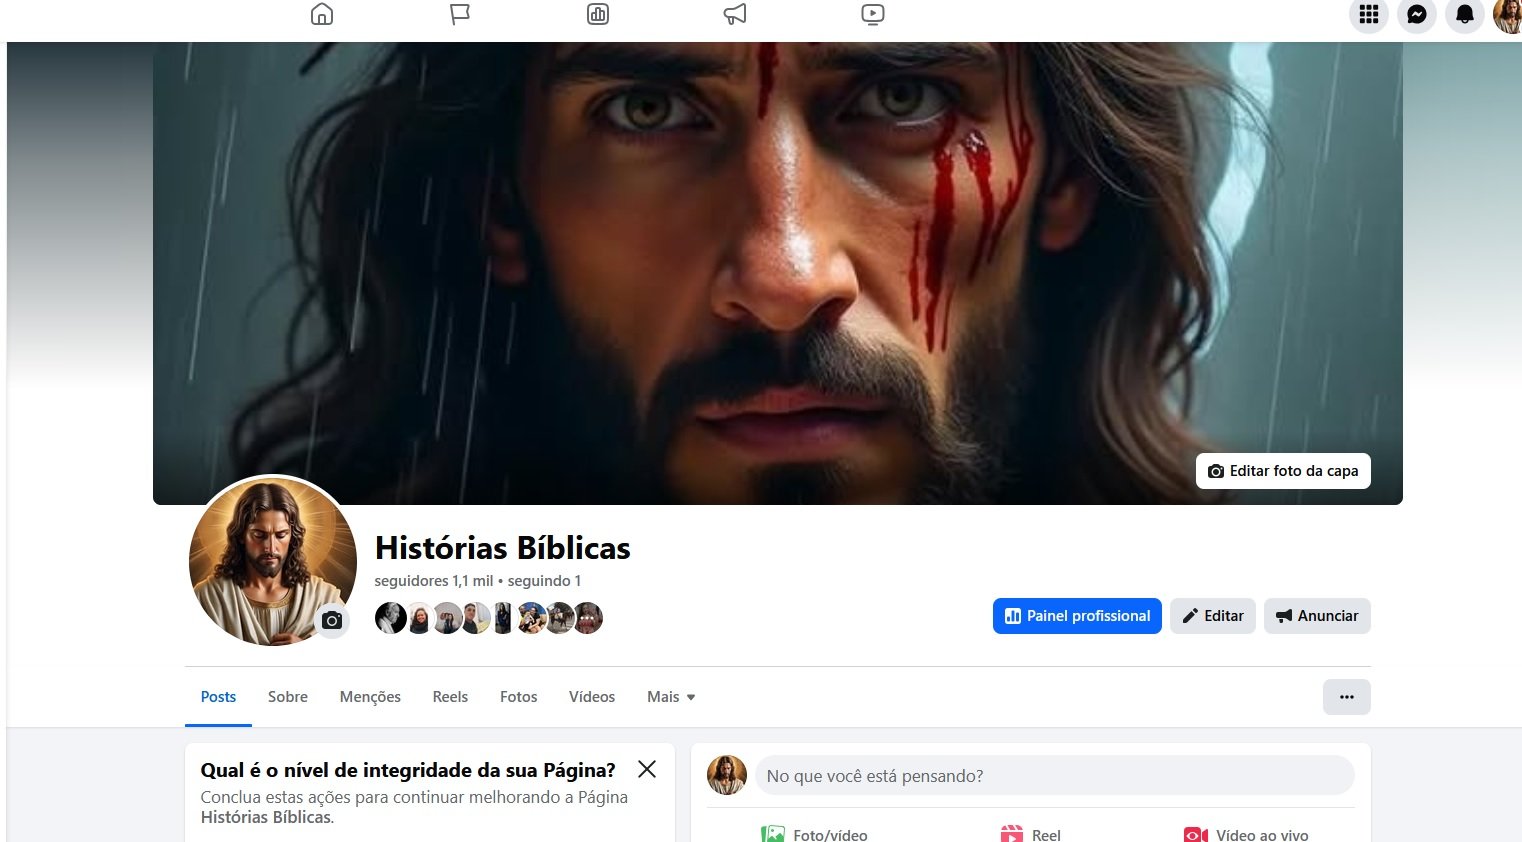Open Messenger chats
The image size is (1522, 842).
point(1417,14)
